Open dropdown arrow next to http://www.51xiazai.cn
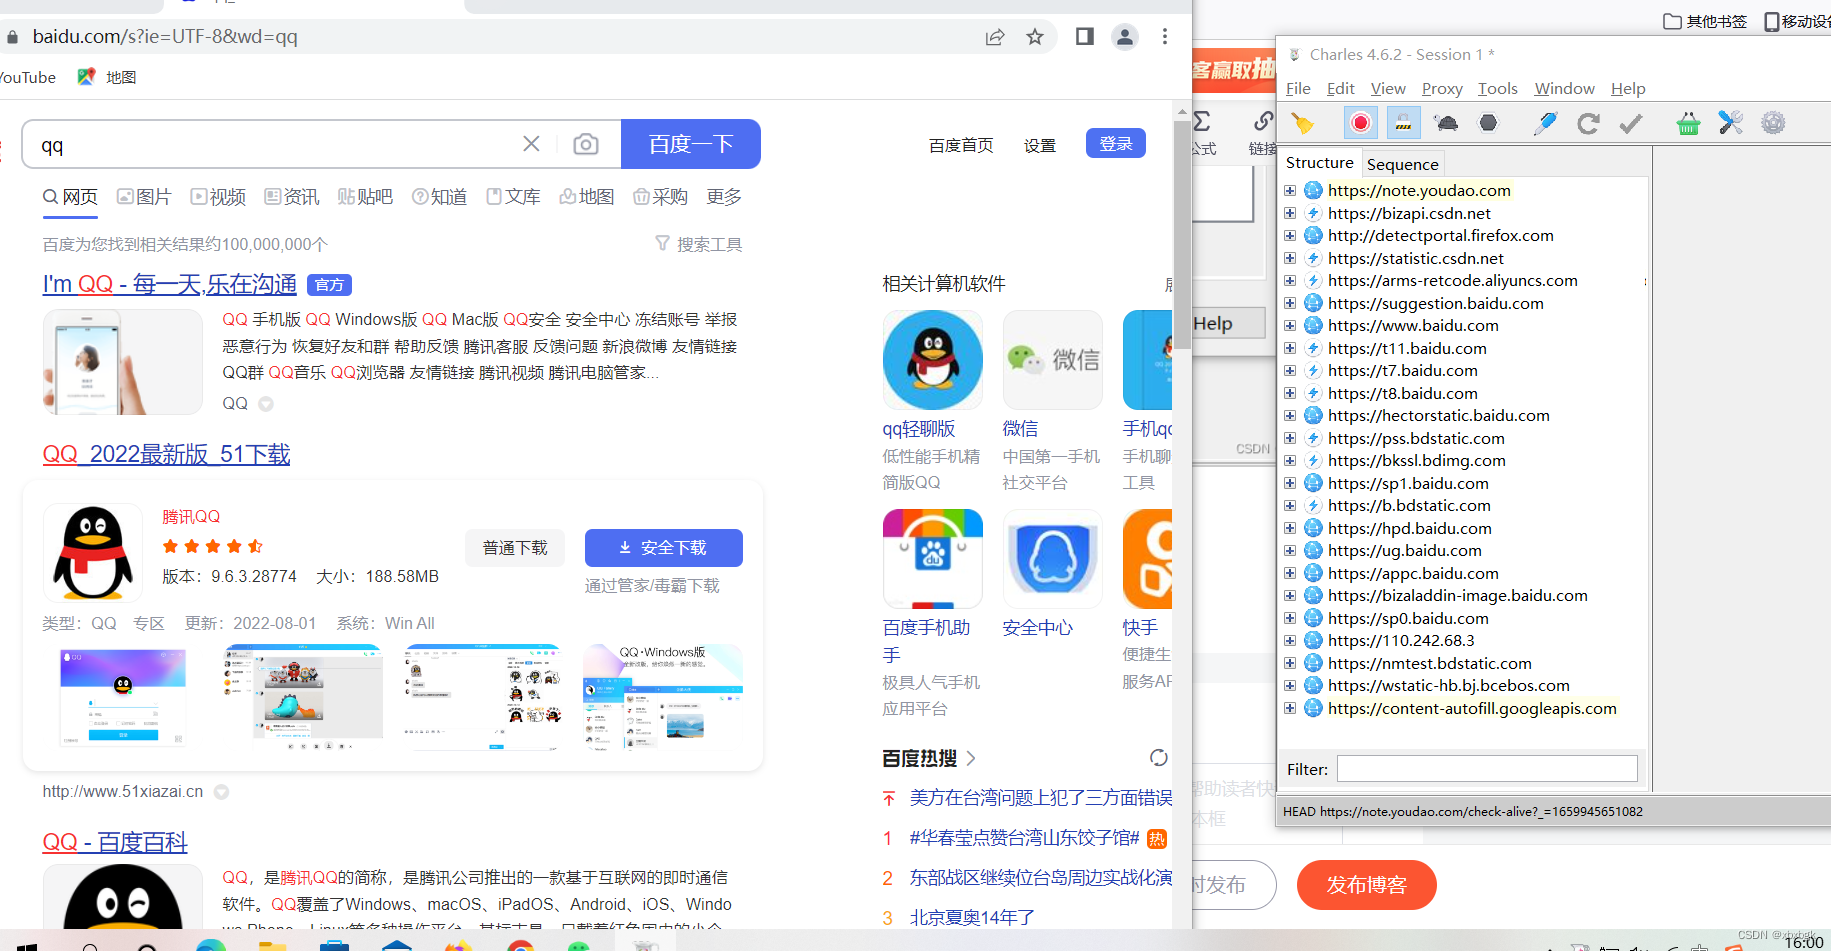 [x=221, y=792]
